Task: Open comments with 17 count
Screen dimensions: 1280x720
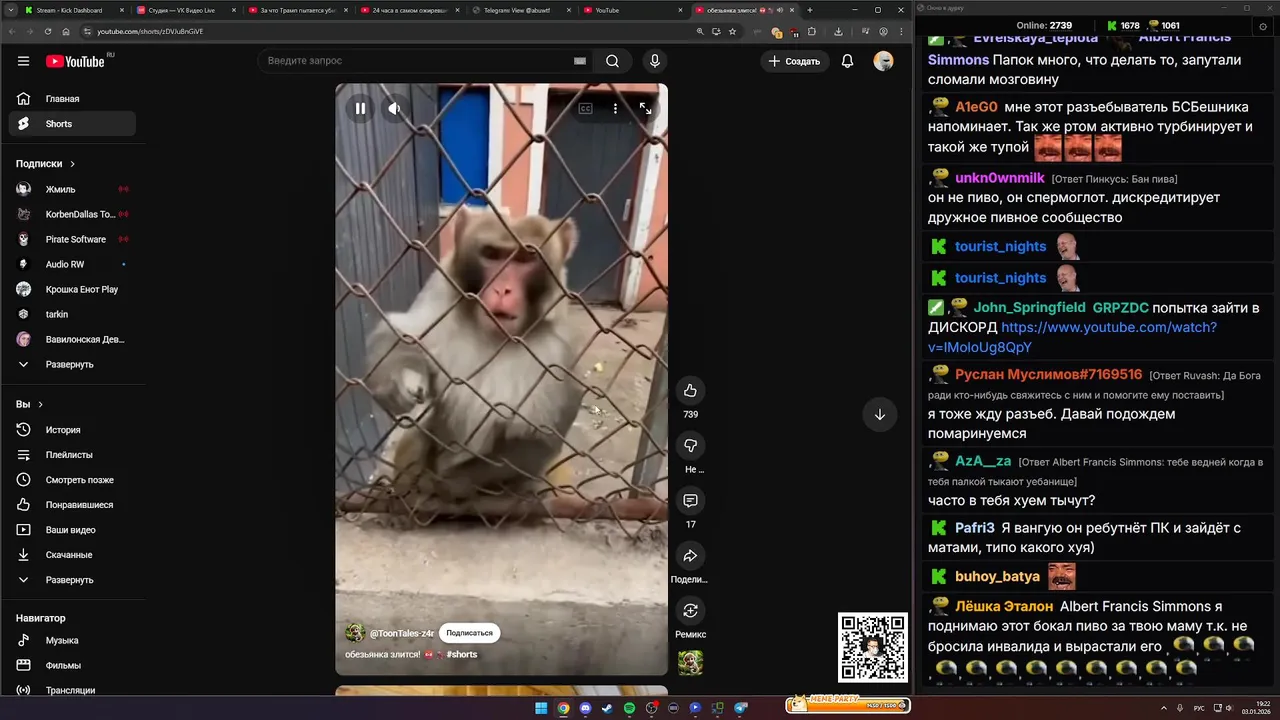Action: click(x=690, y=500)
